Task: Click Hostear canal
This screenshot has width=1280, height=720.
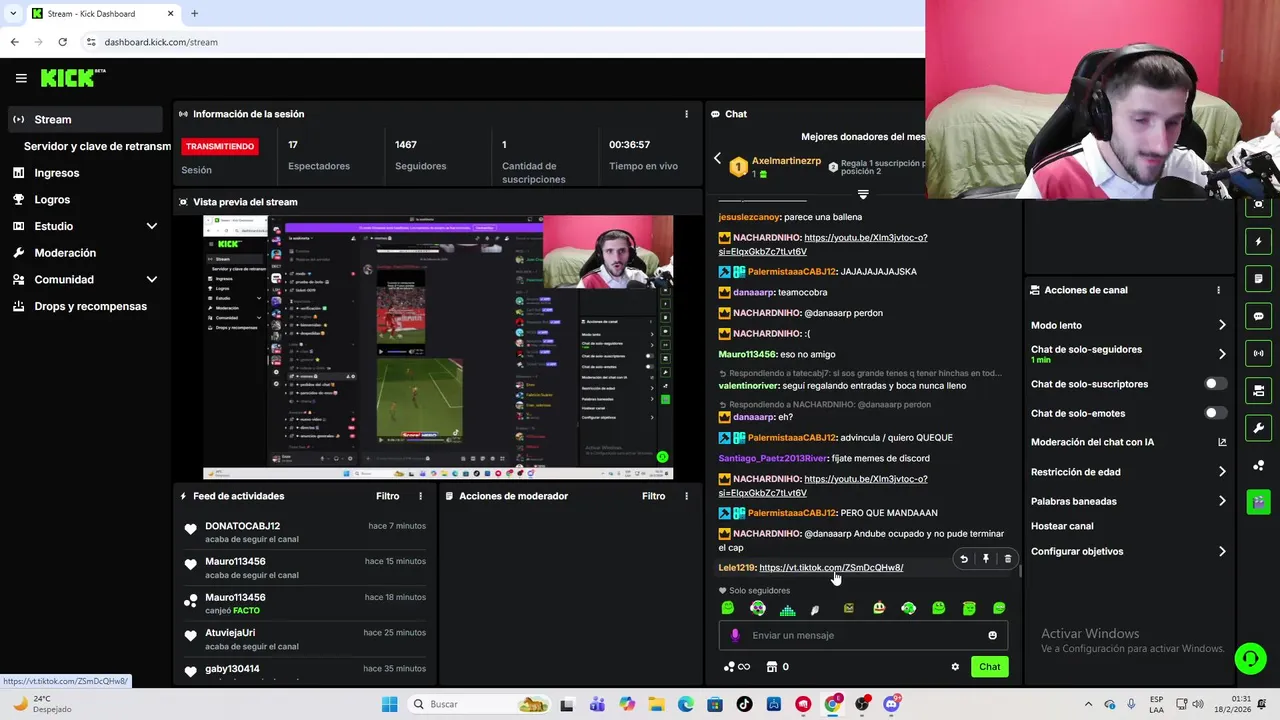Action: (1062, 526)
